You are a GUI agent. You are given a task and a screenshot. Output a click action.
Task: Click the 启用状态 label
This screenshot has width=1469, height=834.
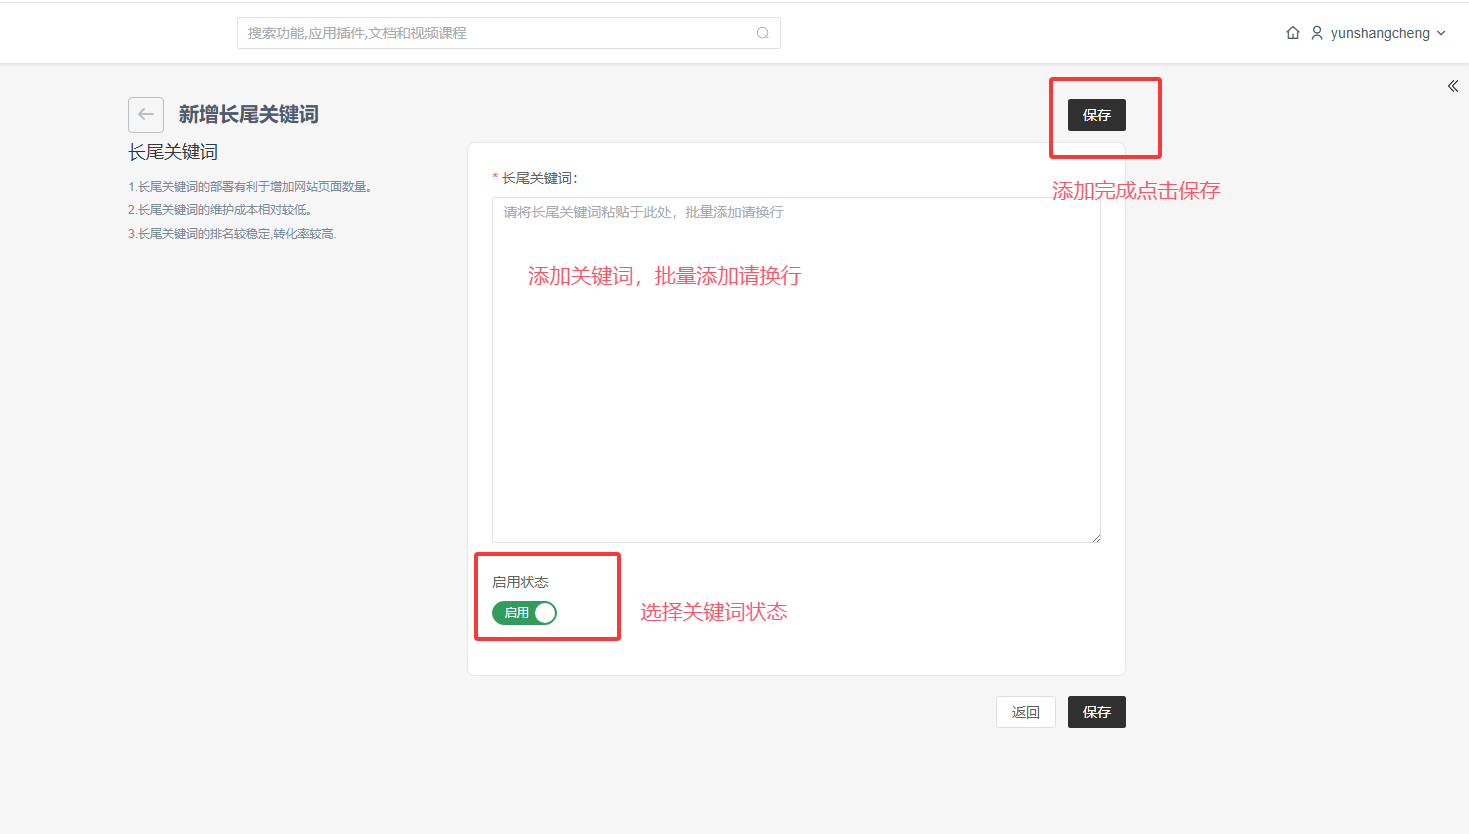520,582
